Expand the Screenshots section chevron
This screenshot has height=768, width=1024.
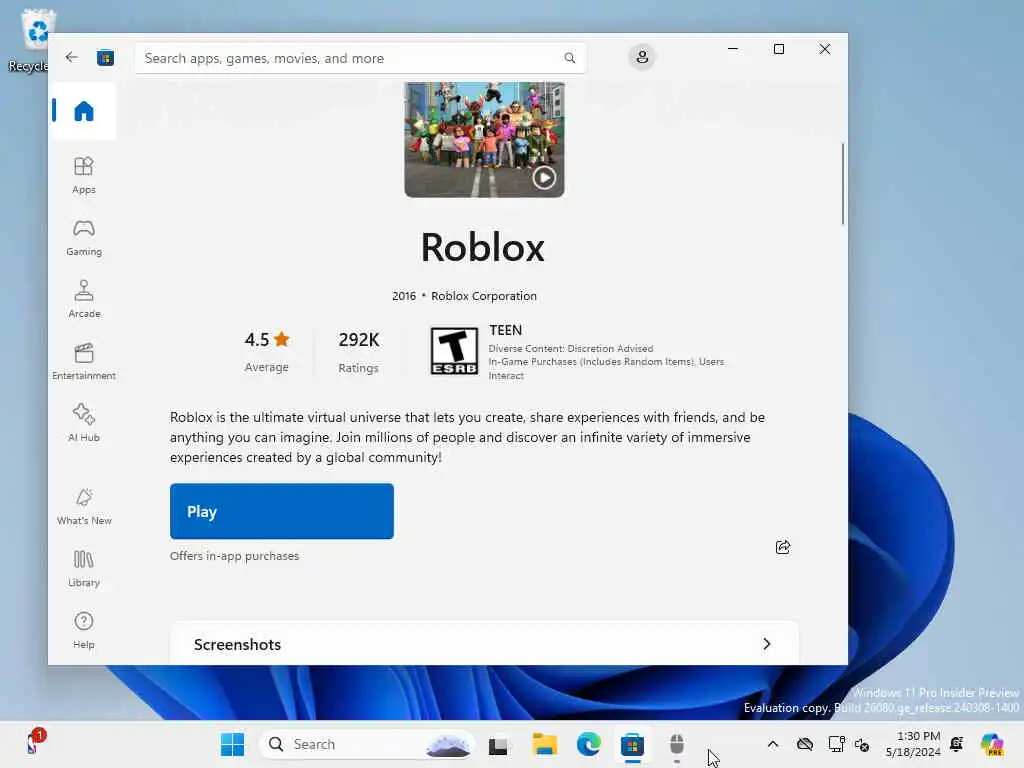coord(767,644)
